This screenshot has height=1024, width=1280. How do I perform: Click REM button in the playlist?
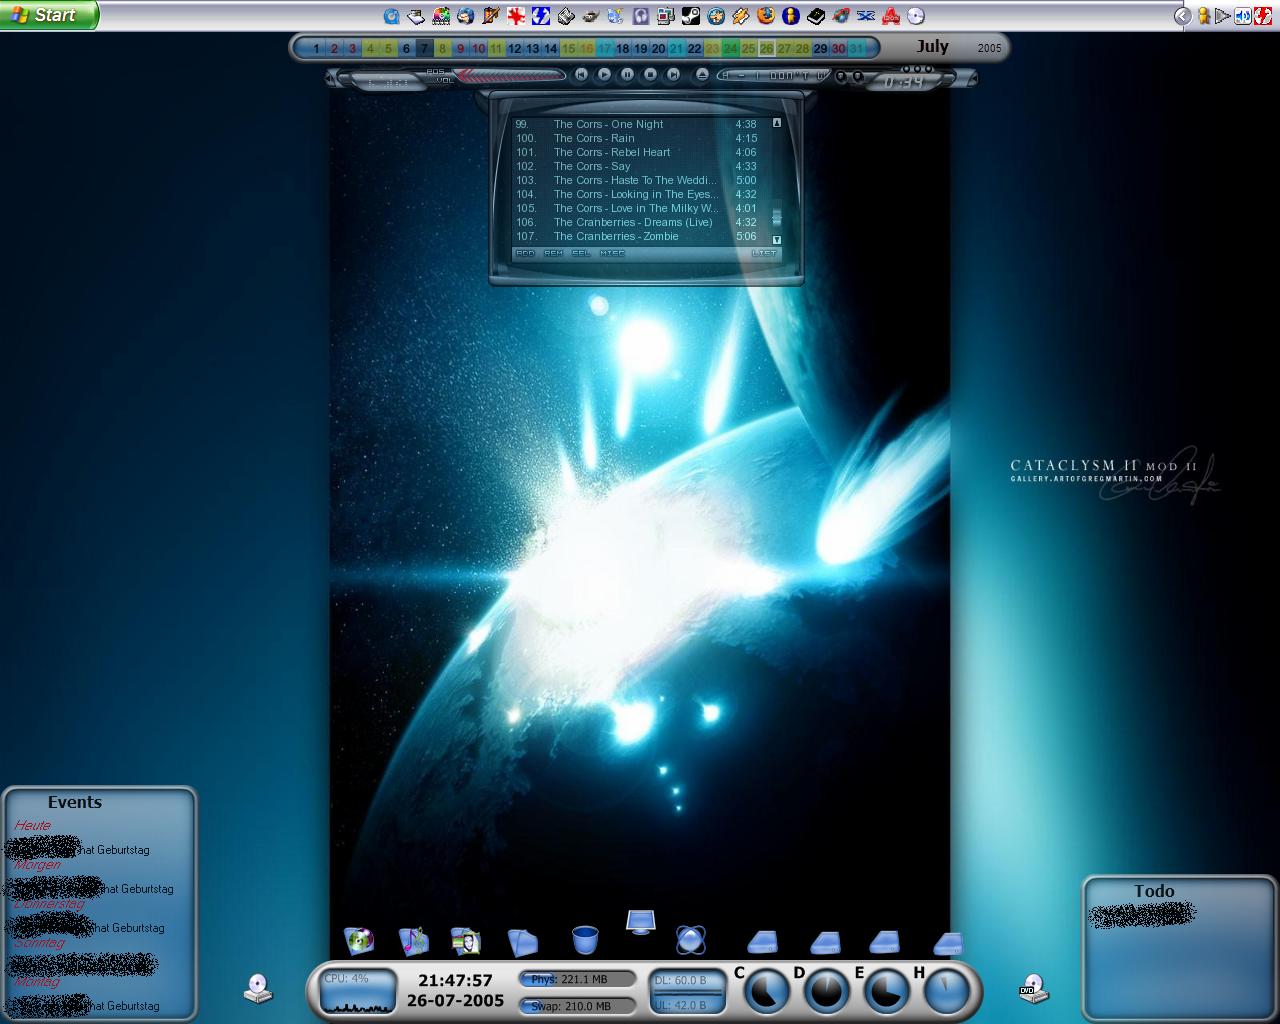[x=553, y=253]
